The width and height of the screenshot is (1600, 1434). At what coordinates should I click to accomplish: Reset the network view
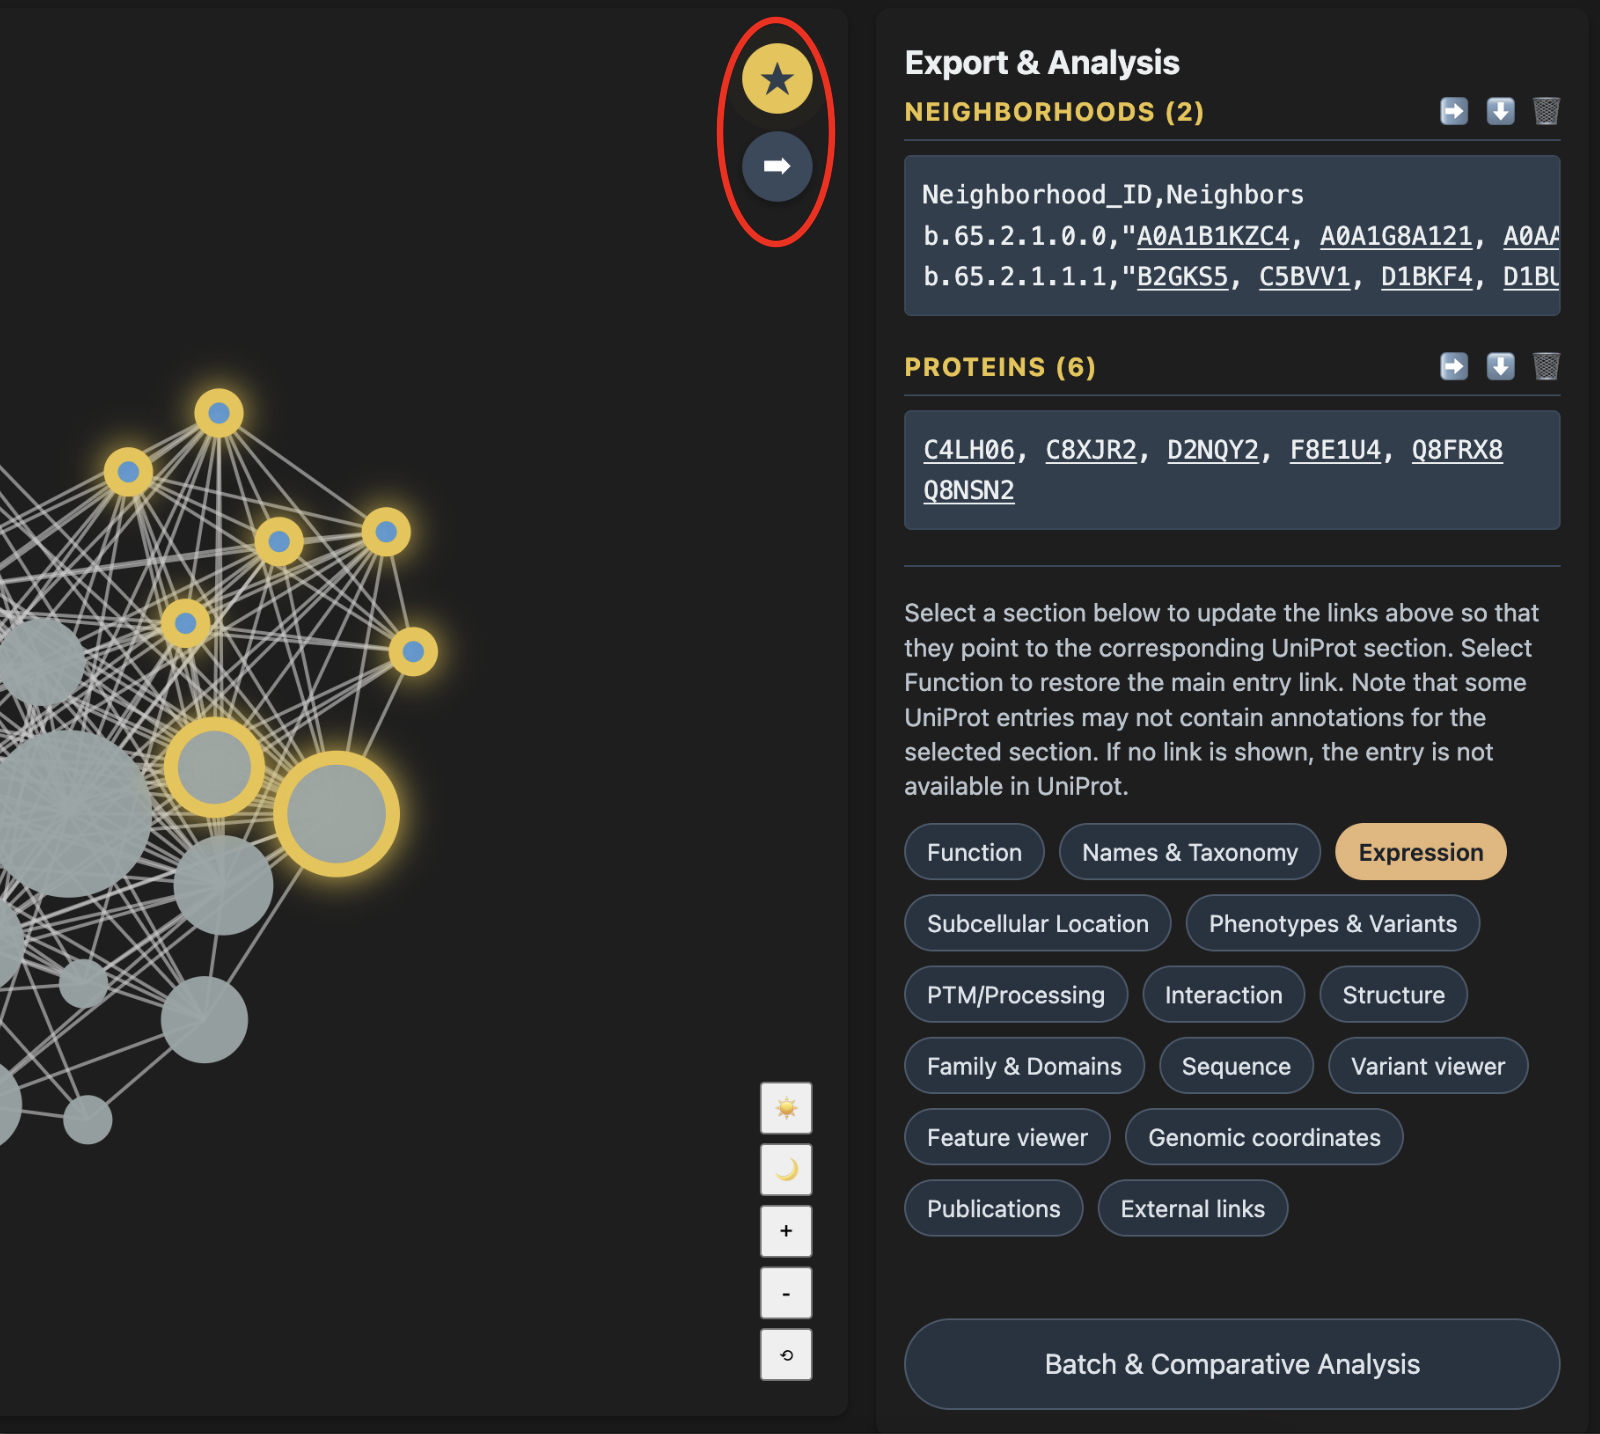click(786, 1355)
